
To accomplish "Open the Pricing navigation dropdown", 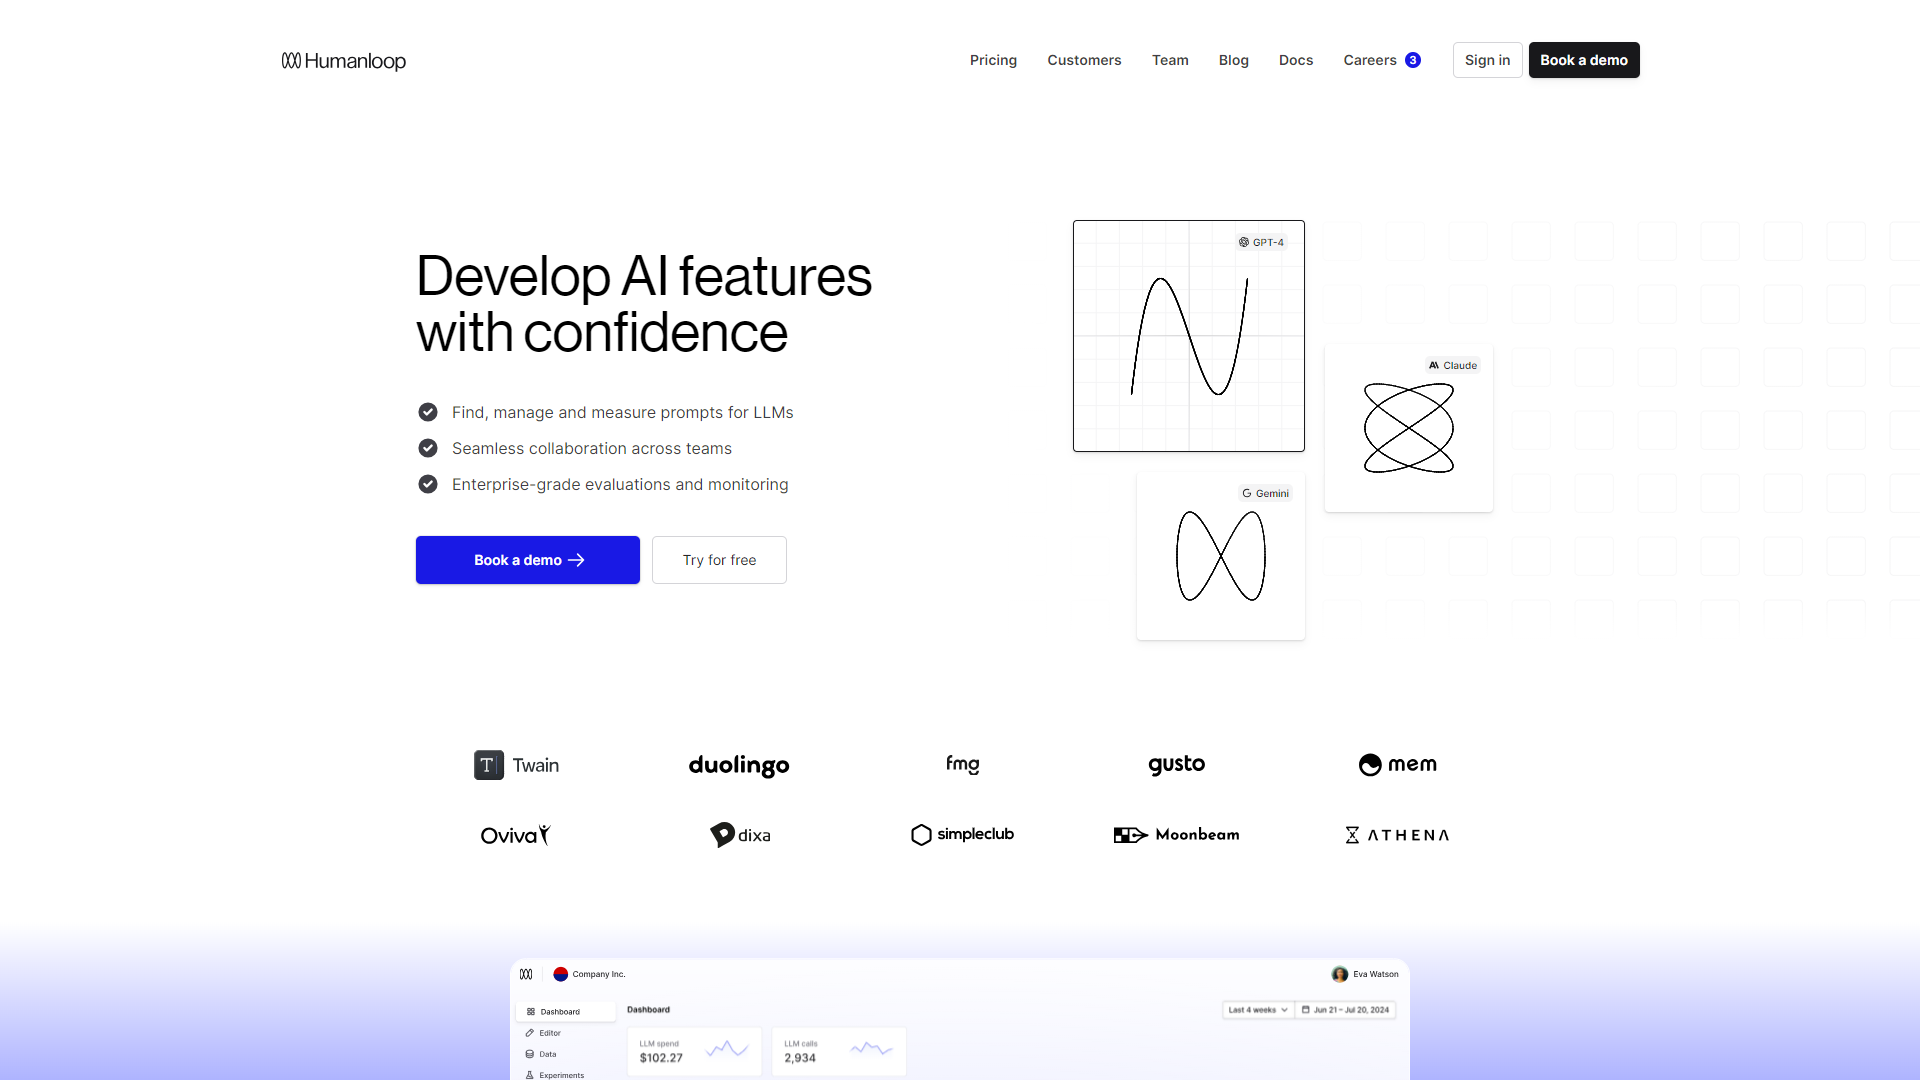I will (x=993, y=59).
